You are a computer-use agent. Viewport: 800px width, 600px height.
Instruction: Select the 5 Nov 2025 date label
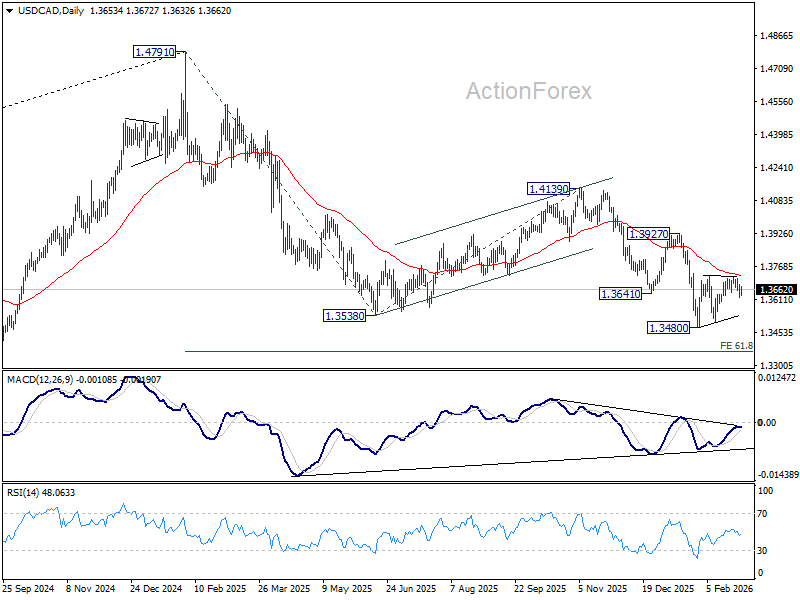click(x=603, y=588)
